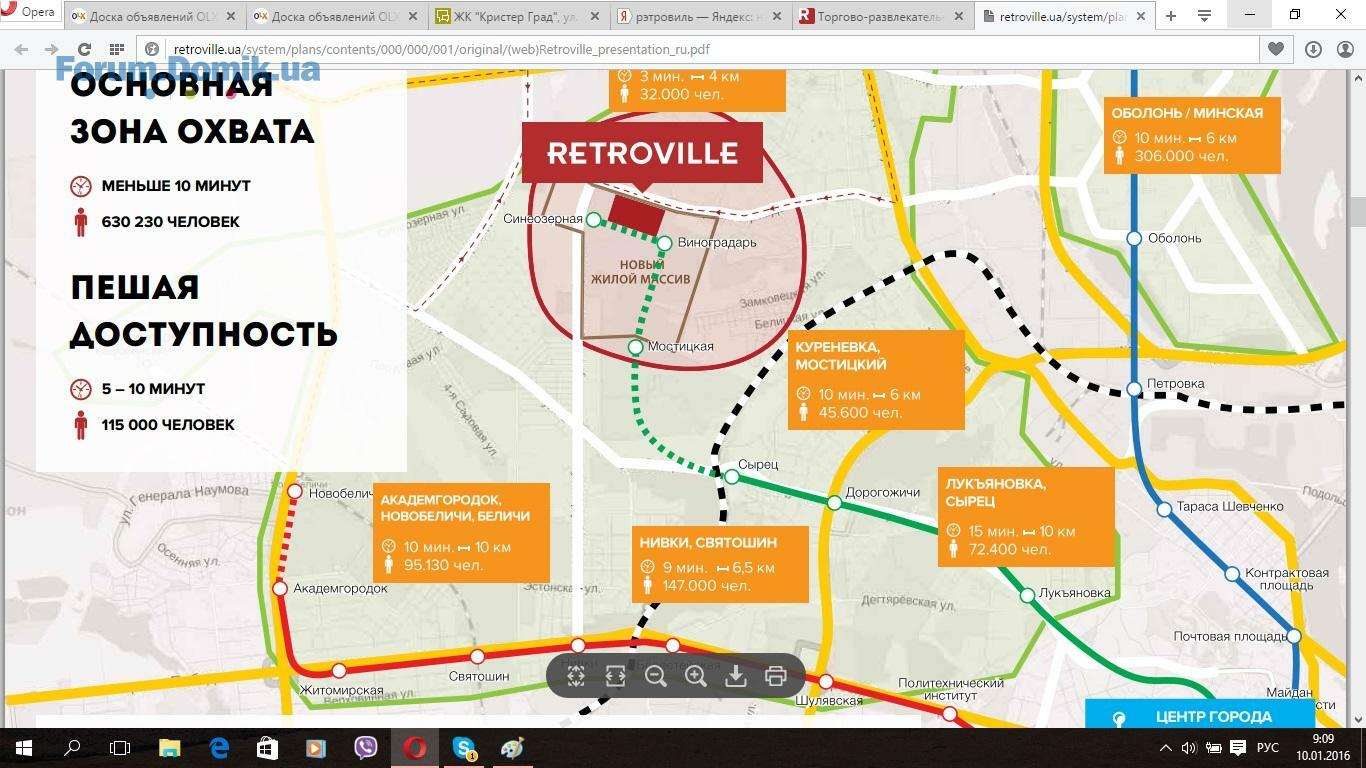Open Task View
The image size is (1366, 768).
pyautogui.click(x=120, y=748)
